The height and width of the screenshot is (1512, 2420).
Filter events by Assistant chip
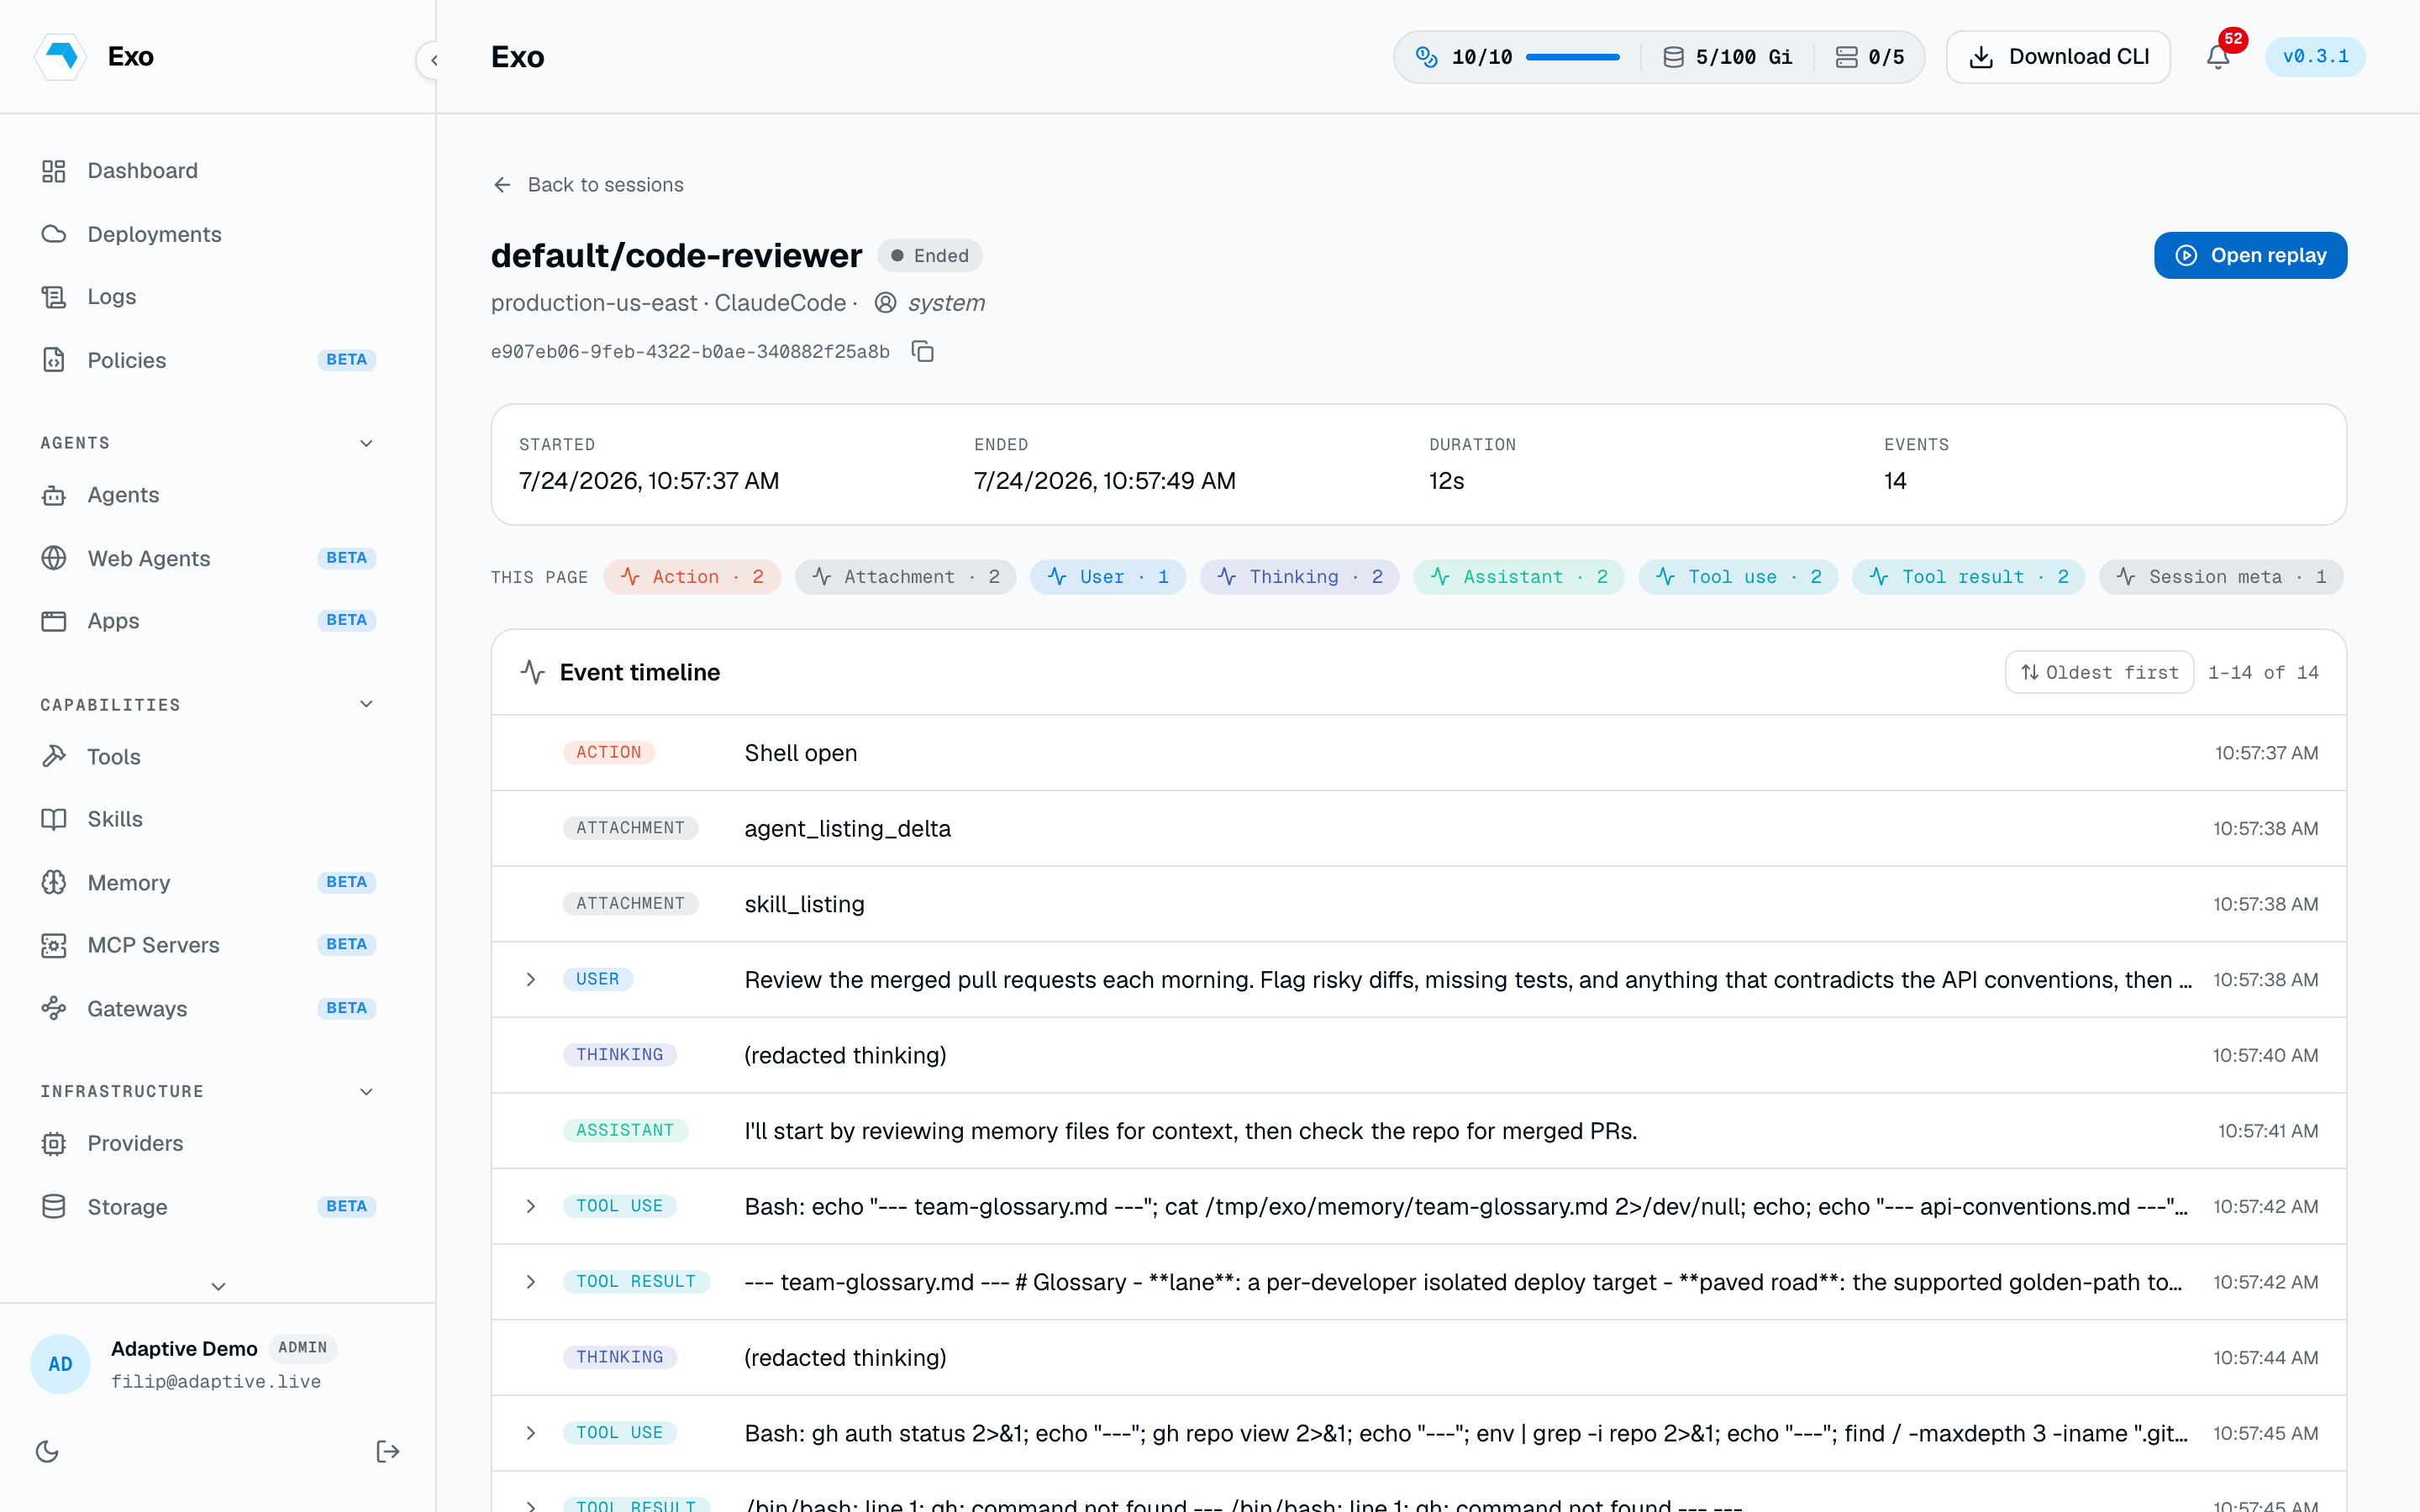click(1519, 577)
